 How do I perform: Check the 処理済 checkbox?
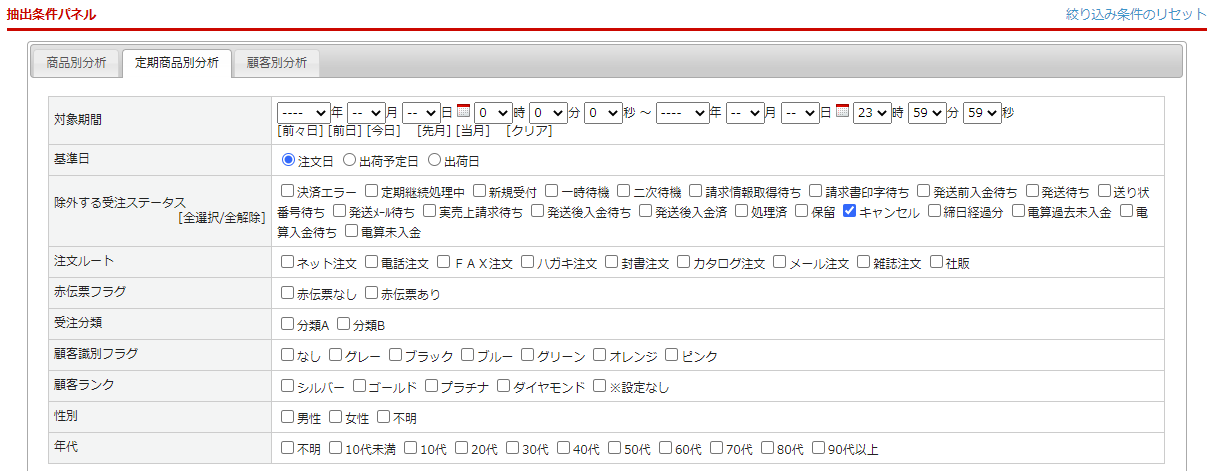741,211
